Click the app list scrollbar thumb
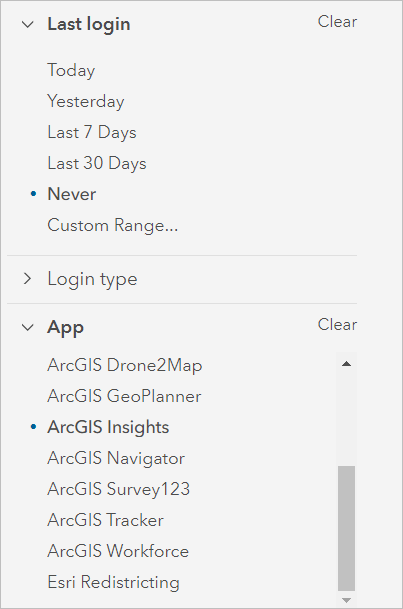The image size is (403, 609). point(346,528)
